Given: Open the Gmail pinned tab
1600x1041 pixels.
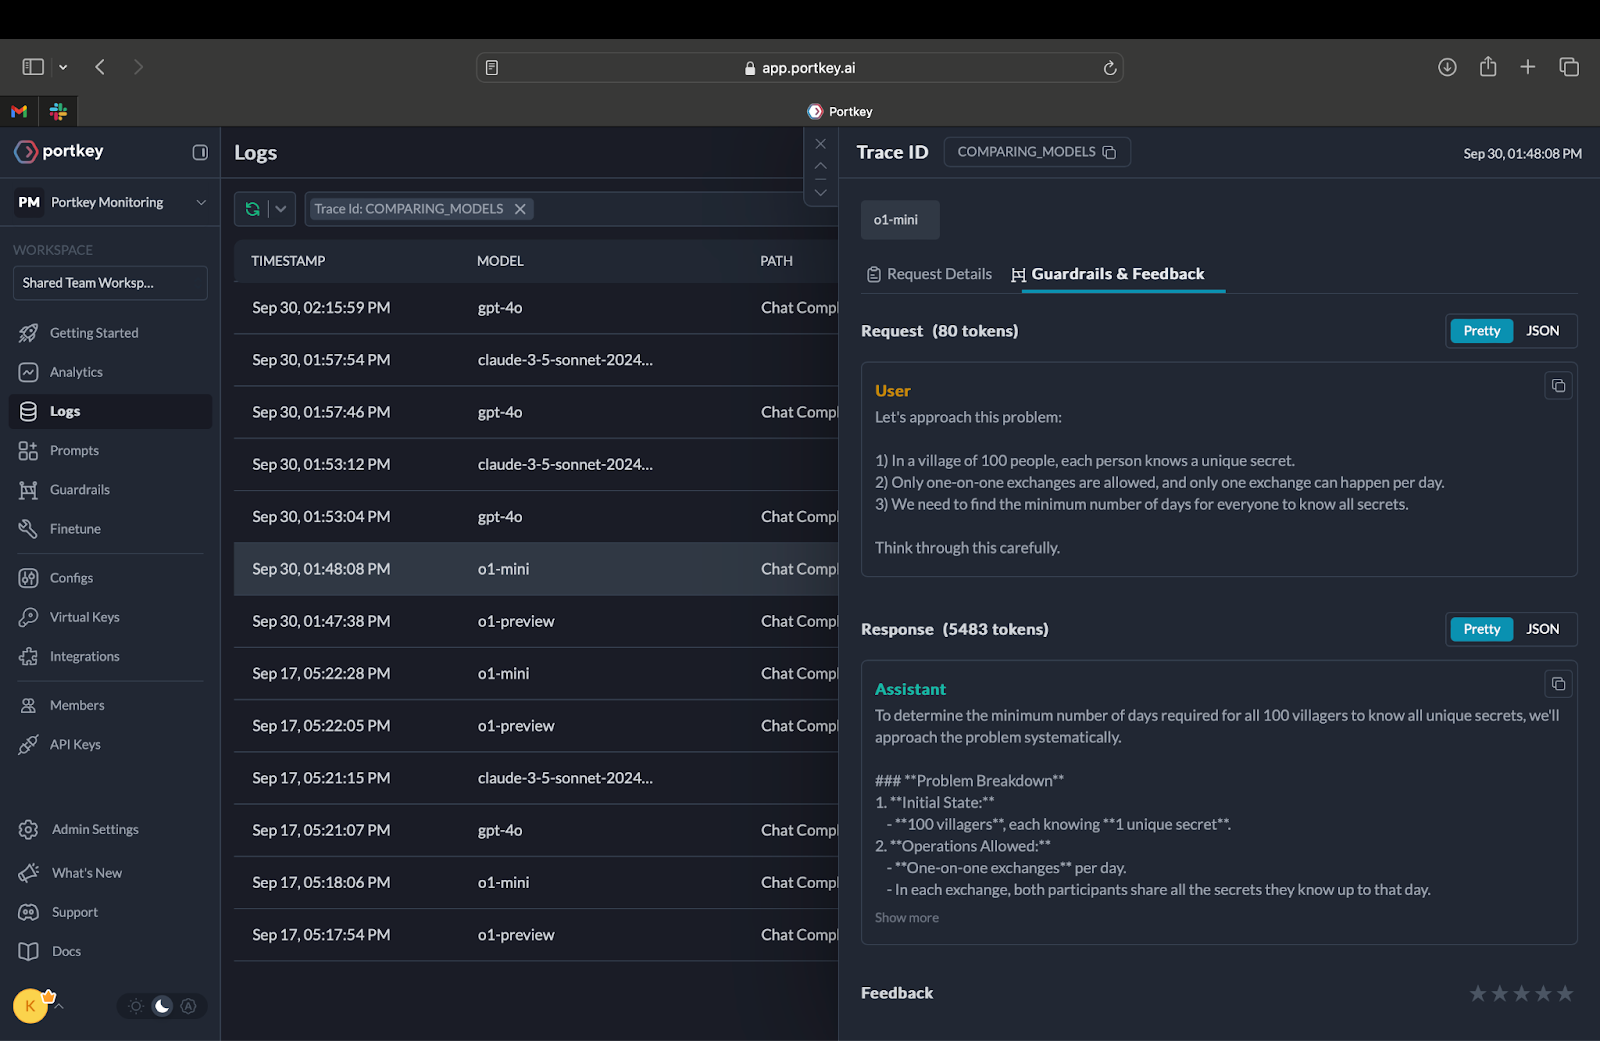Looking at the screenshot, I should pos(19,111).
